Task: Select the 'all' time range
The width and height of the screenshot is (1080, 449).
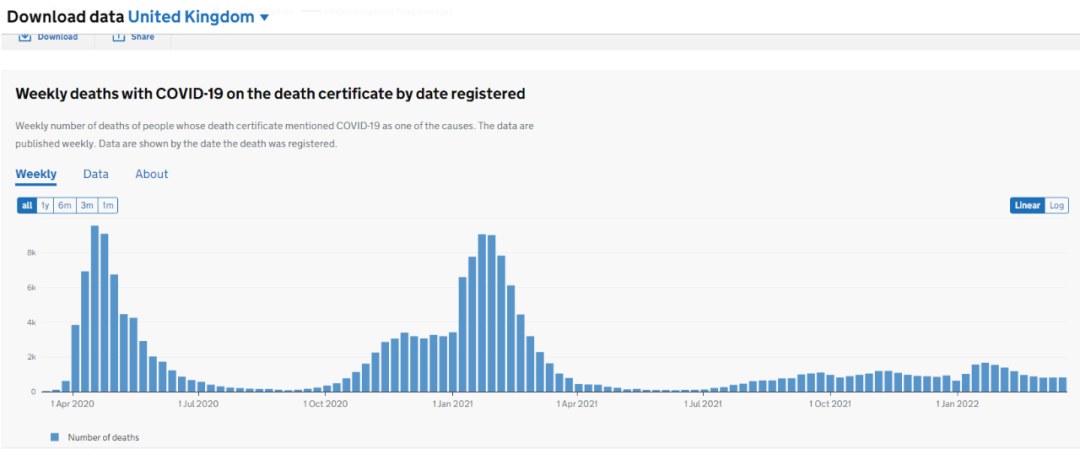Action: point(27,206)
